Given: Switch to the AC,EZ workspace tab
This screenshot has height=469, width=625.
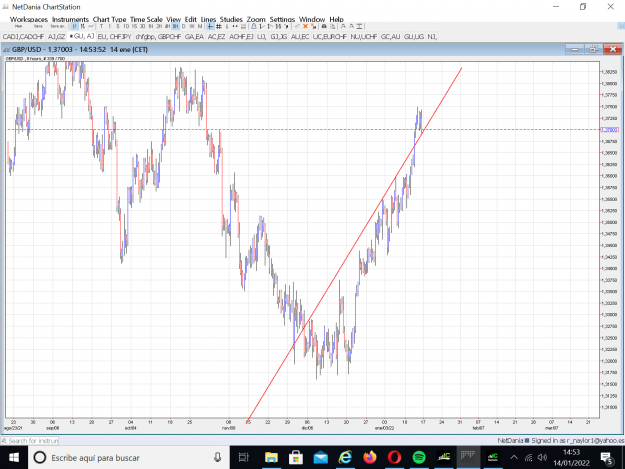Looking at the screenshot, I should (216, 37).
